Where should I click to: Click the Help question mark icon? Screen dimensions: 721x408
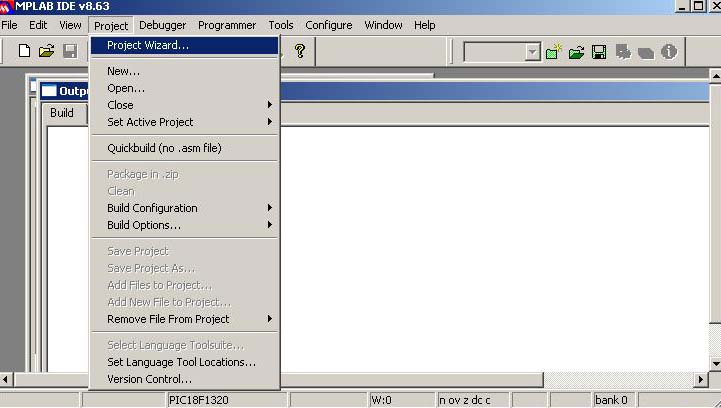tap(299, 51)
